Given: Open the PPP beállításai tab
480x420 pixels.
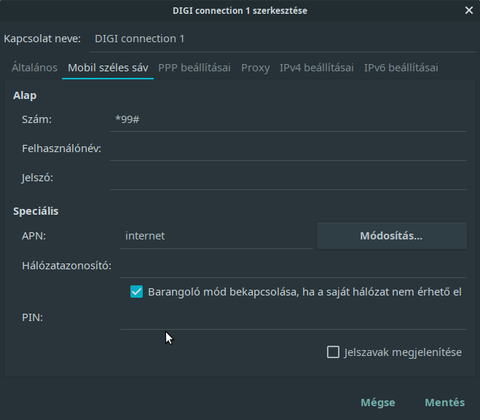Looking at the screenshot, I should pos(194,68).
